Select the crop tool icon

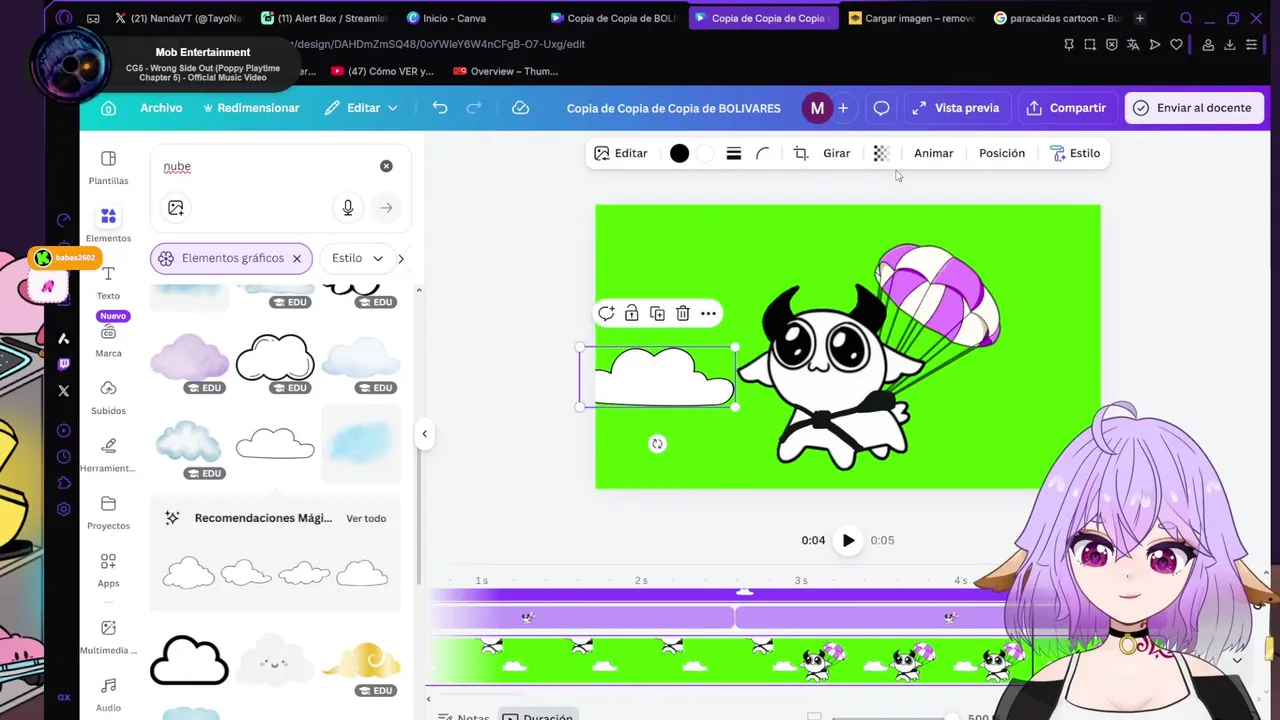[801, 153]
